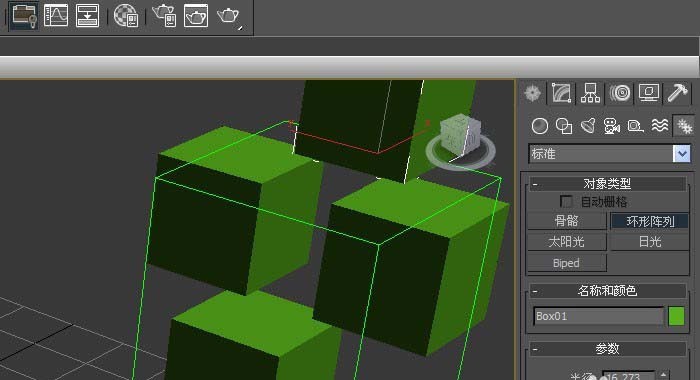Screen dimensions: 700x380
Task: Enable the 自动栅格 checkbox
Action: pyautogui.click(x=566, y=201)
